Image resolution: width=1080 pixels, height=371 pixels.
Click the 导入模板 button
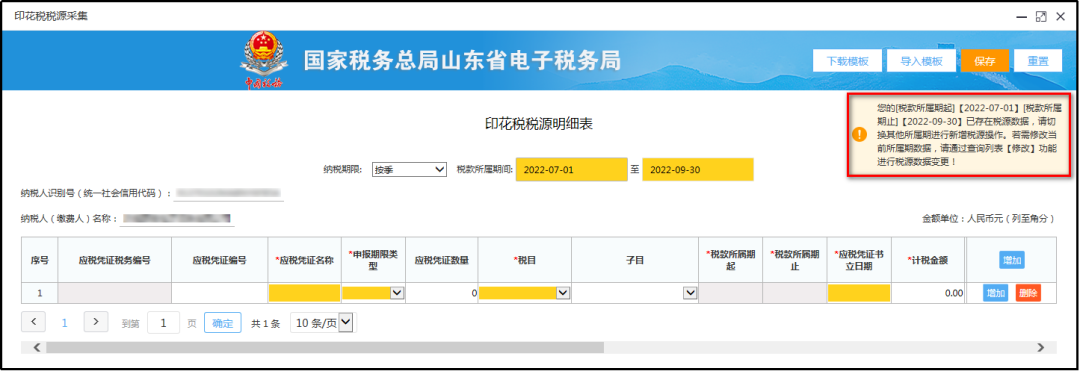coord(921,61)
